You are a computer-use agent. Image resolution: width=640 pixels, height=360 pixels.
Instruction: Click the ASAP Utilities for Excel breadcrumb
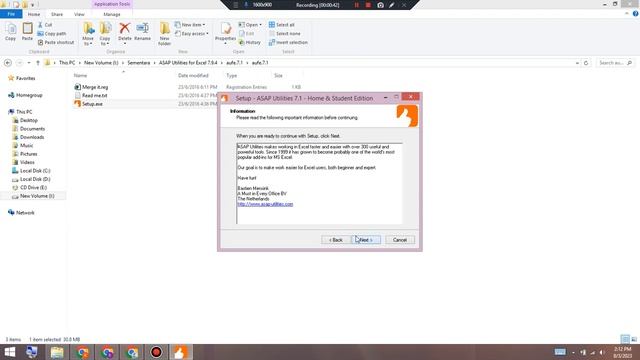coord(188,63)
